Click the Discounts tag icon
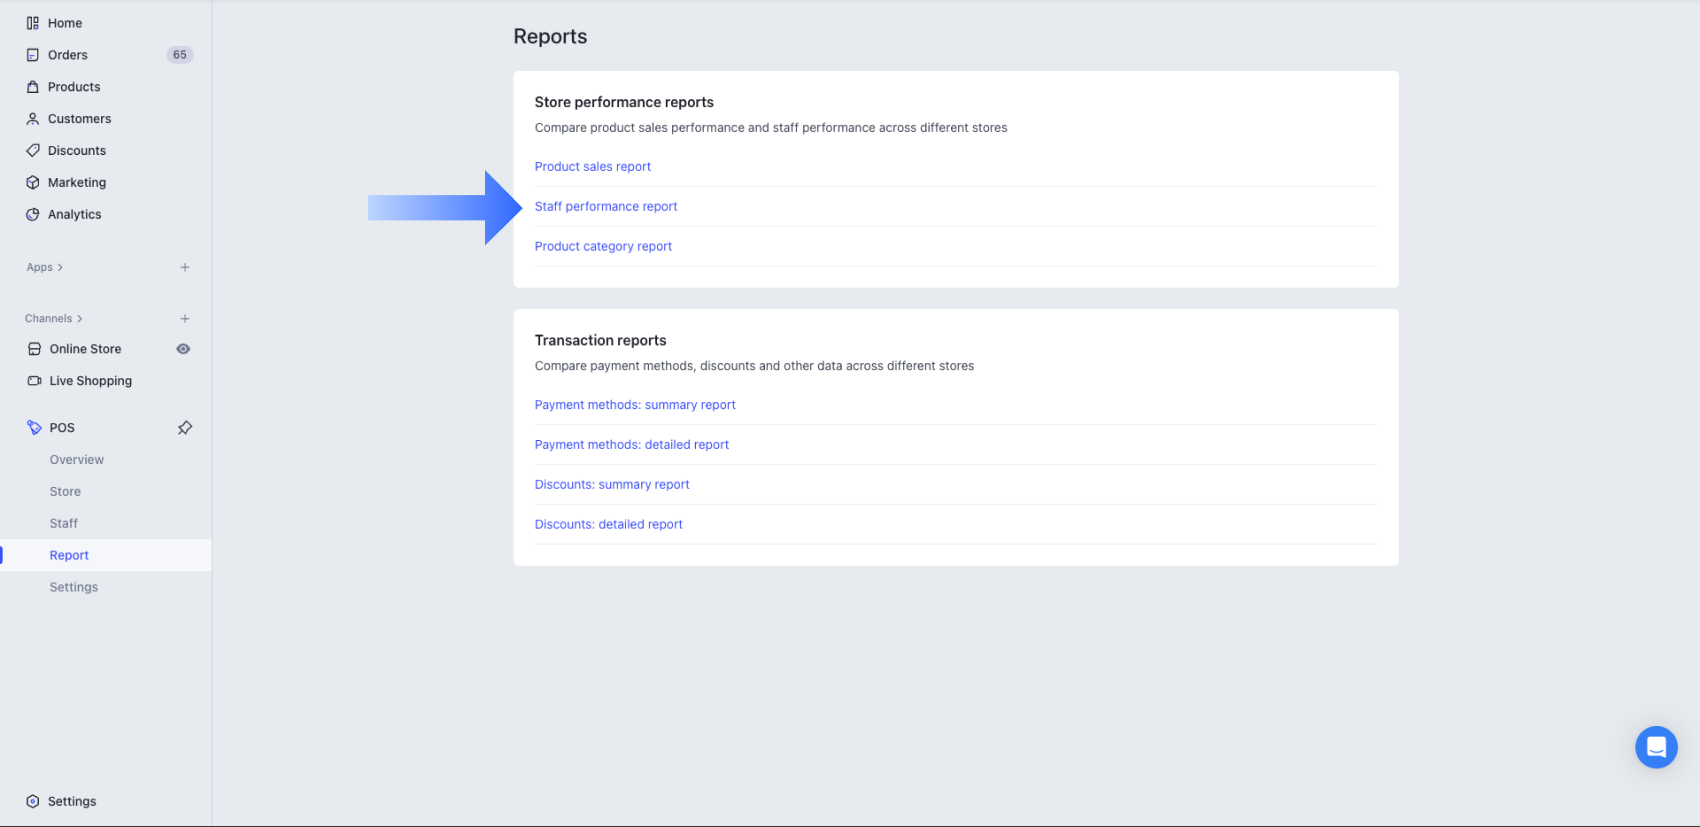1700x827 pixels. tap(33, 151)
